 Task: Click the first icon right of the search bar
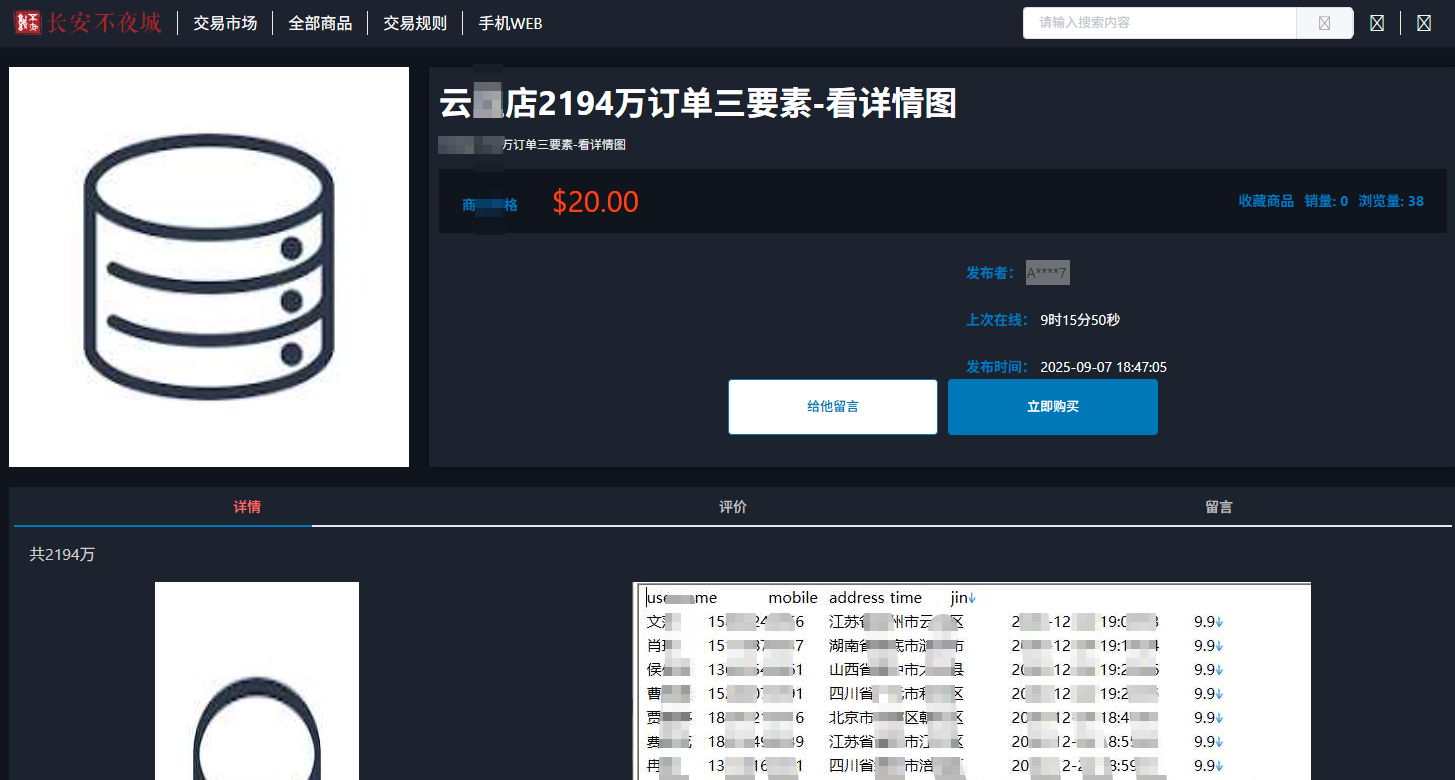click(x=1377, y=23)
